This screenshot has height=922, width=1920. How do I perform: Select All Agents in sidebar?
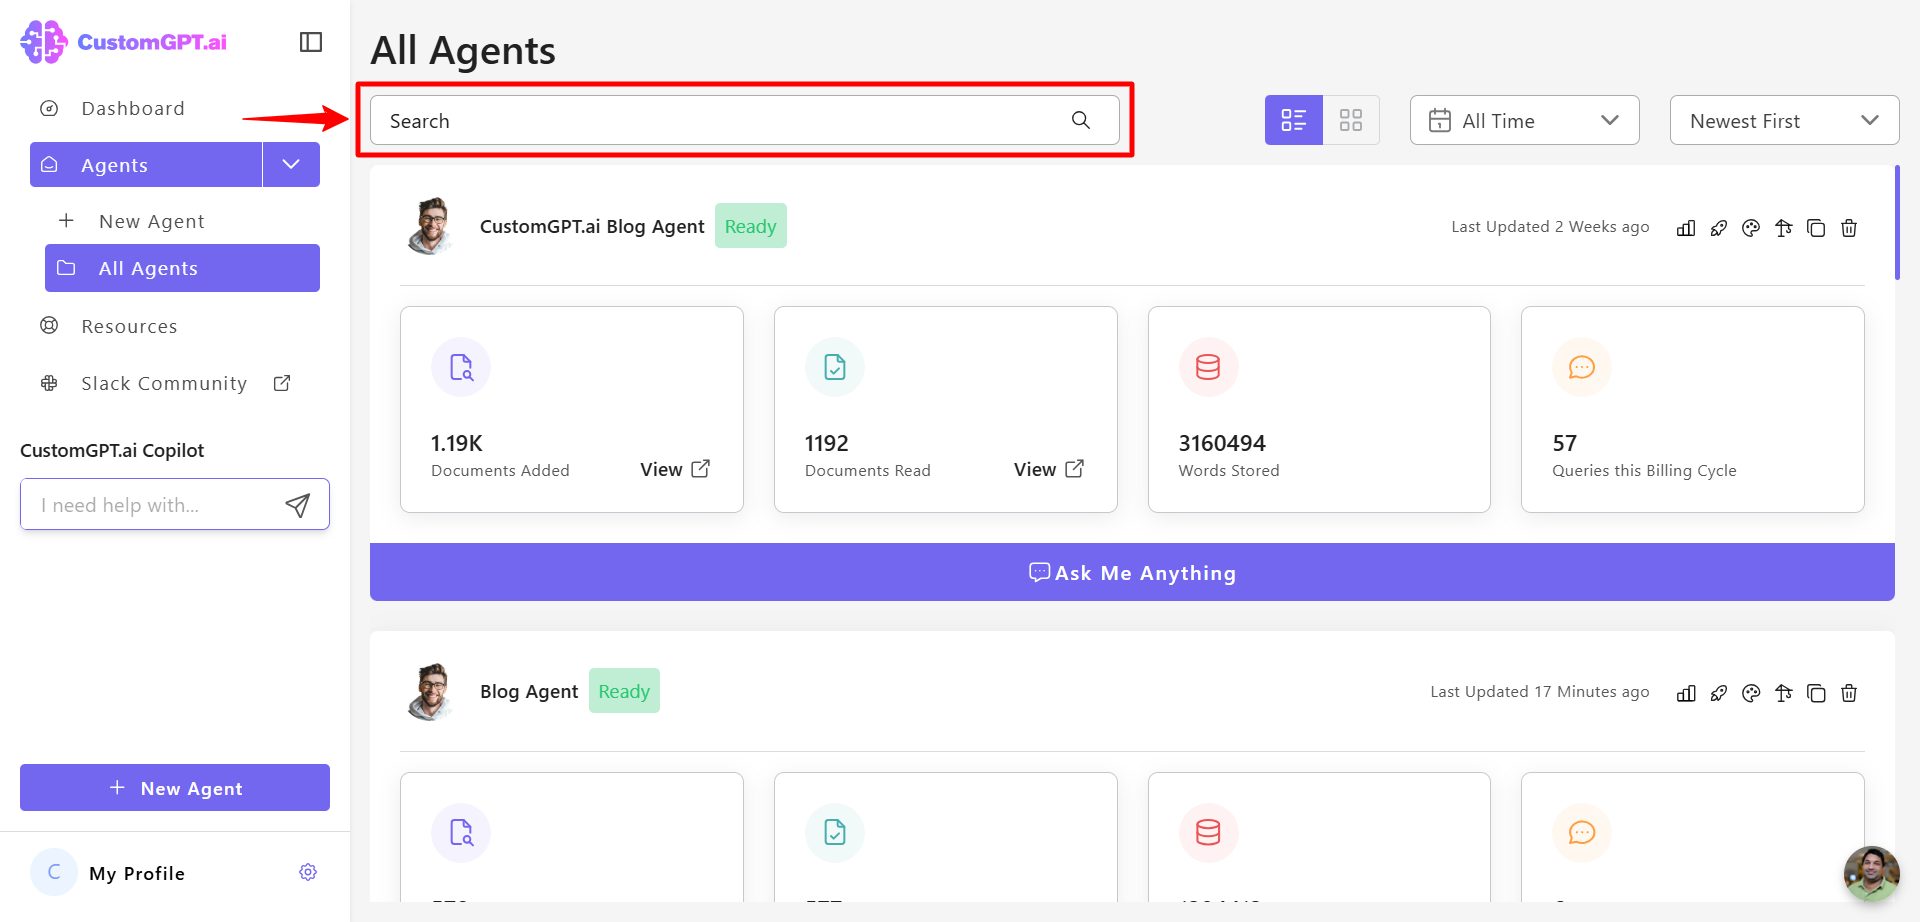[182, 268]
